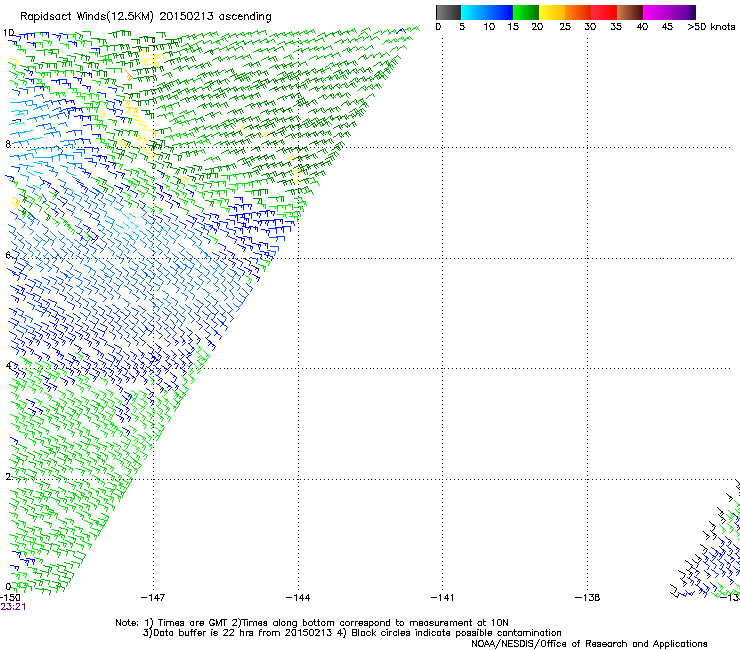Click the orange 25-30 knots legend swatch
The width and height of the screenshot is (740, 650).
pos(578,12)
